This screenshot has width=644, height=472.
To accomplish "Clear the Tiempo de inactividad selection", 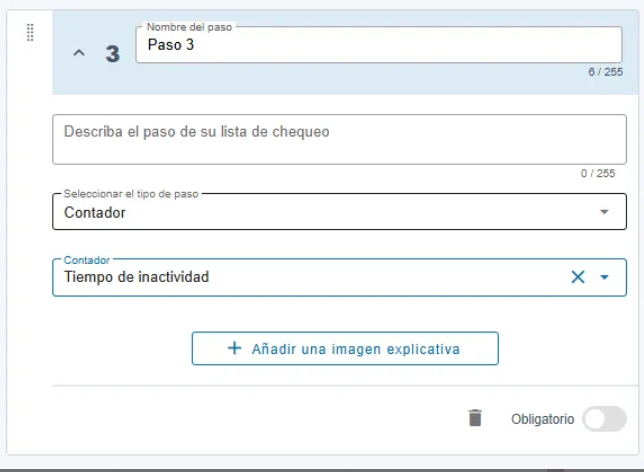I will point(578,277).
